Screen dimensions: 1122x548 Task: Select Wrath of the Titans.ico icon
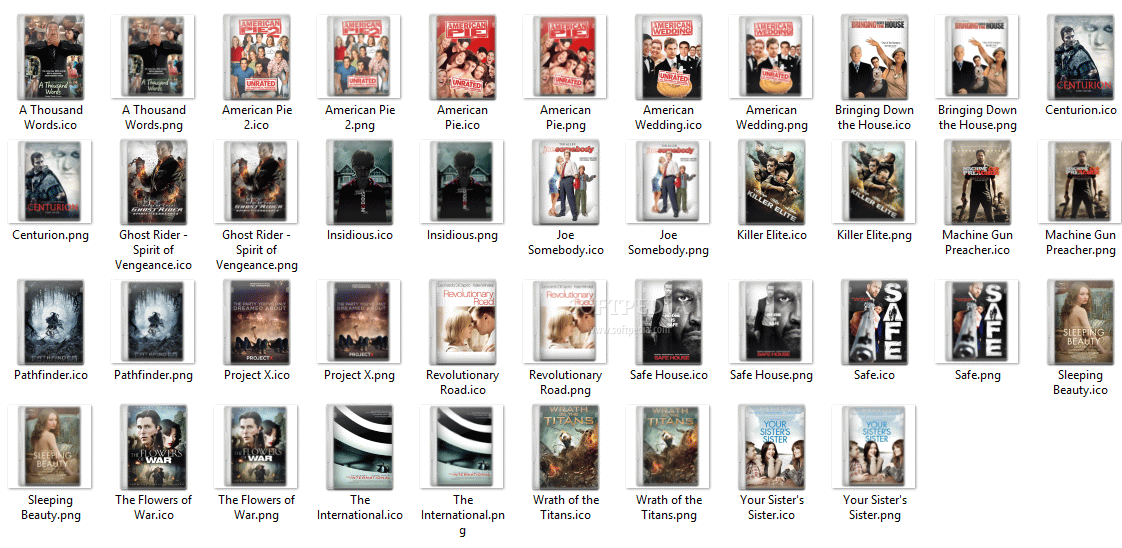(566, 446)
